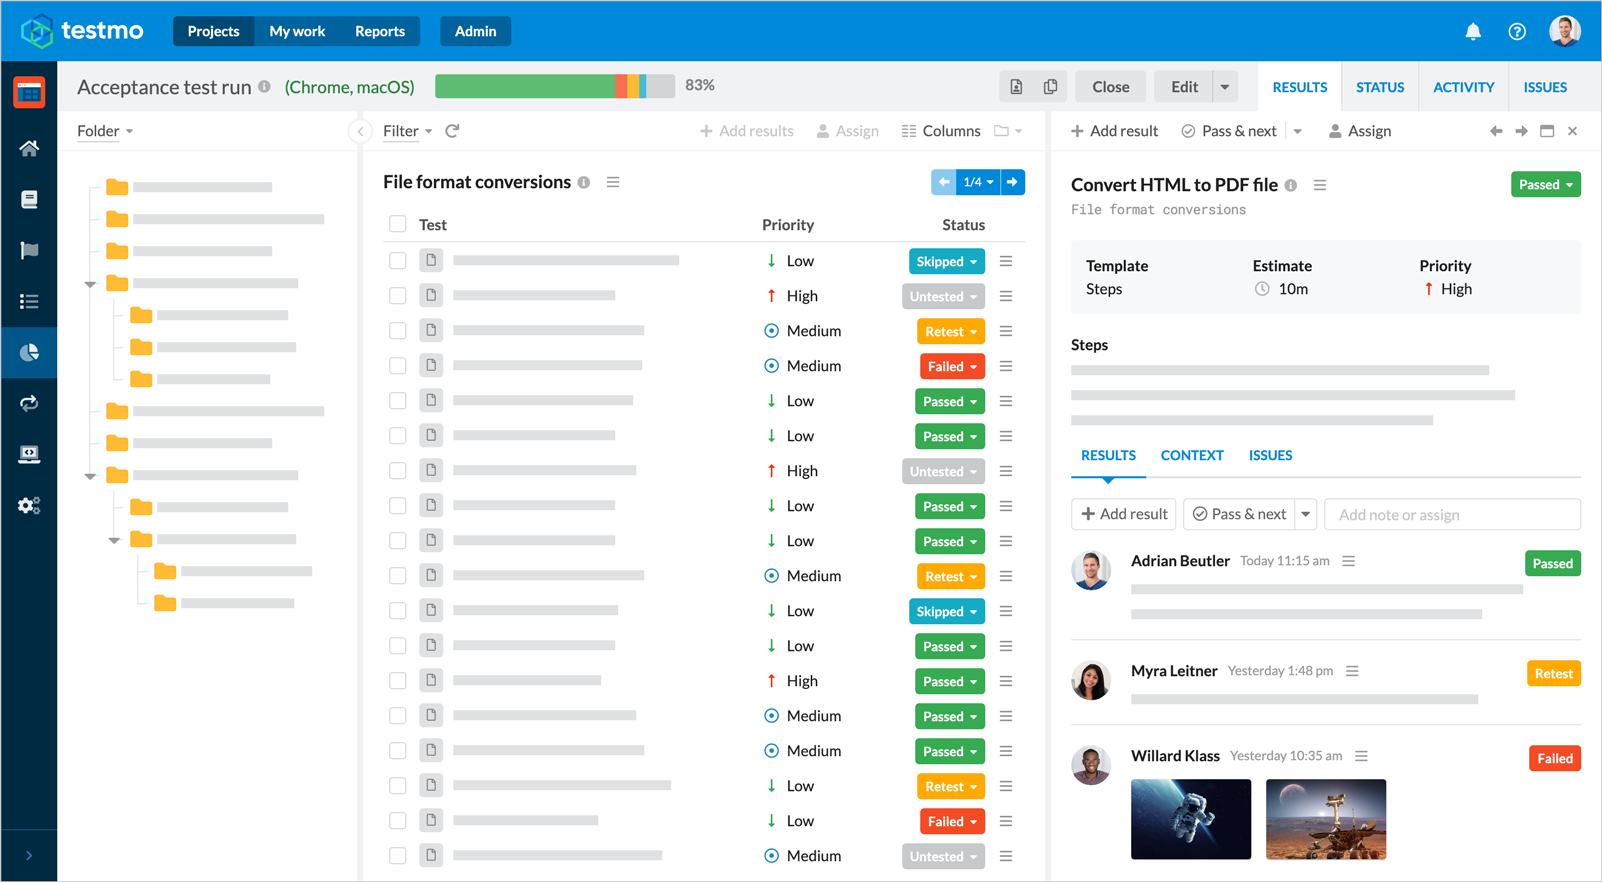Click the Admin button
This screenshot has height=882, width=1602.
475,31
